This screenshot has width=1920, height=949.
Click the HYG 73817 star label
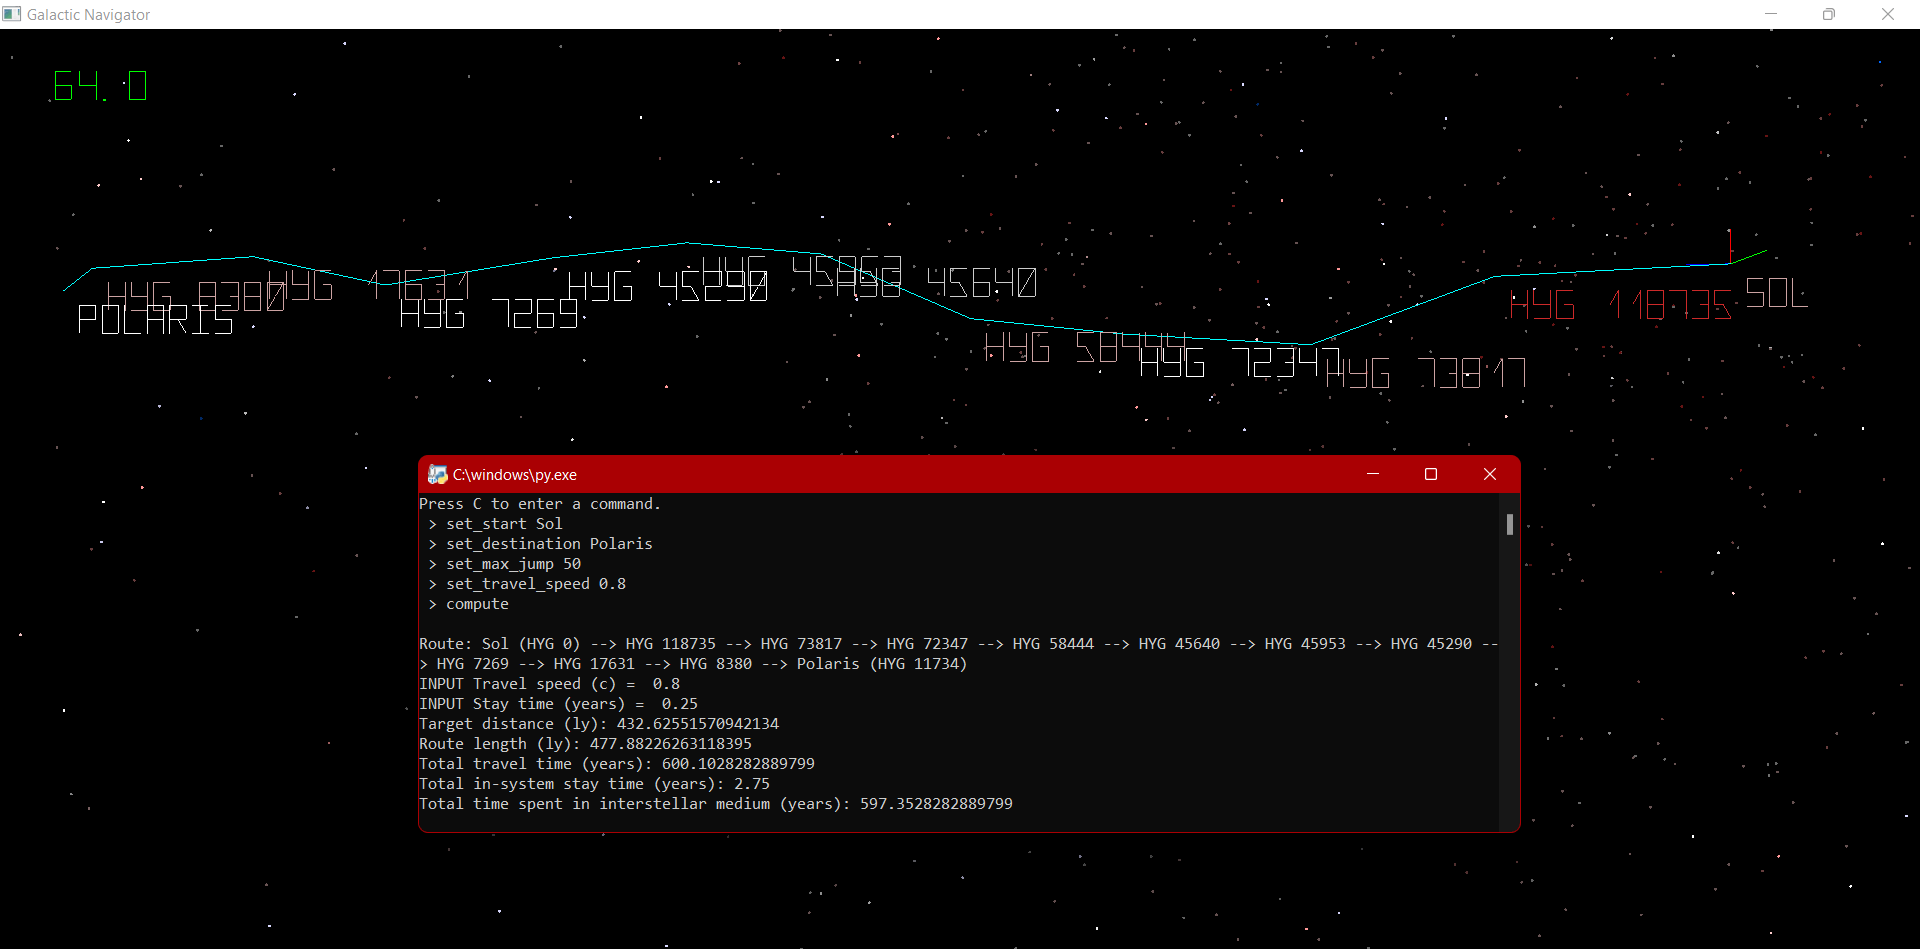1425,372
